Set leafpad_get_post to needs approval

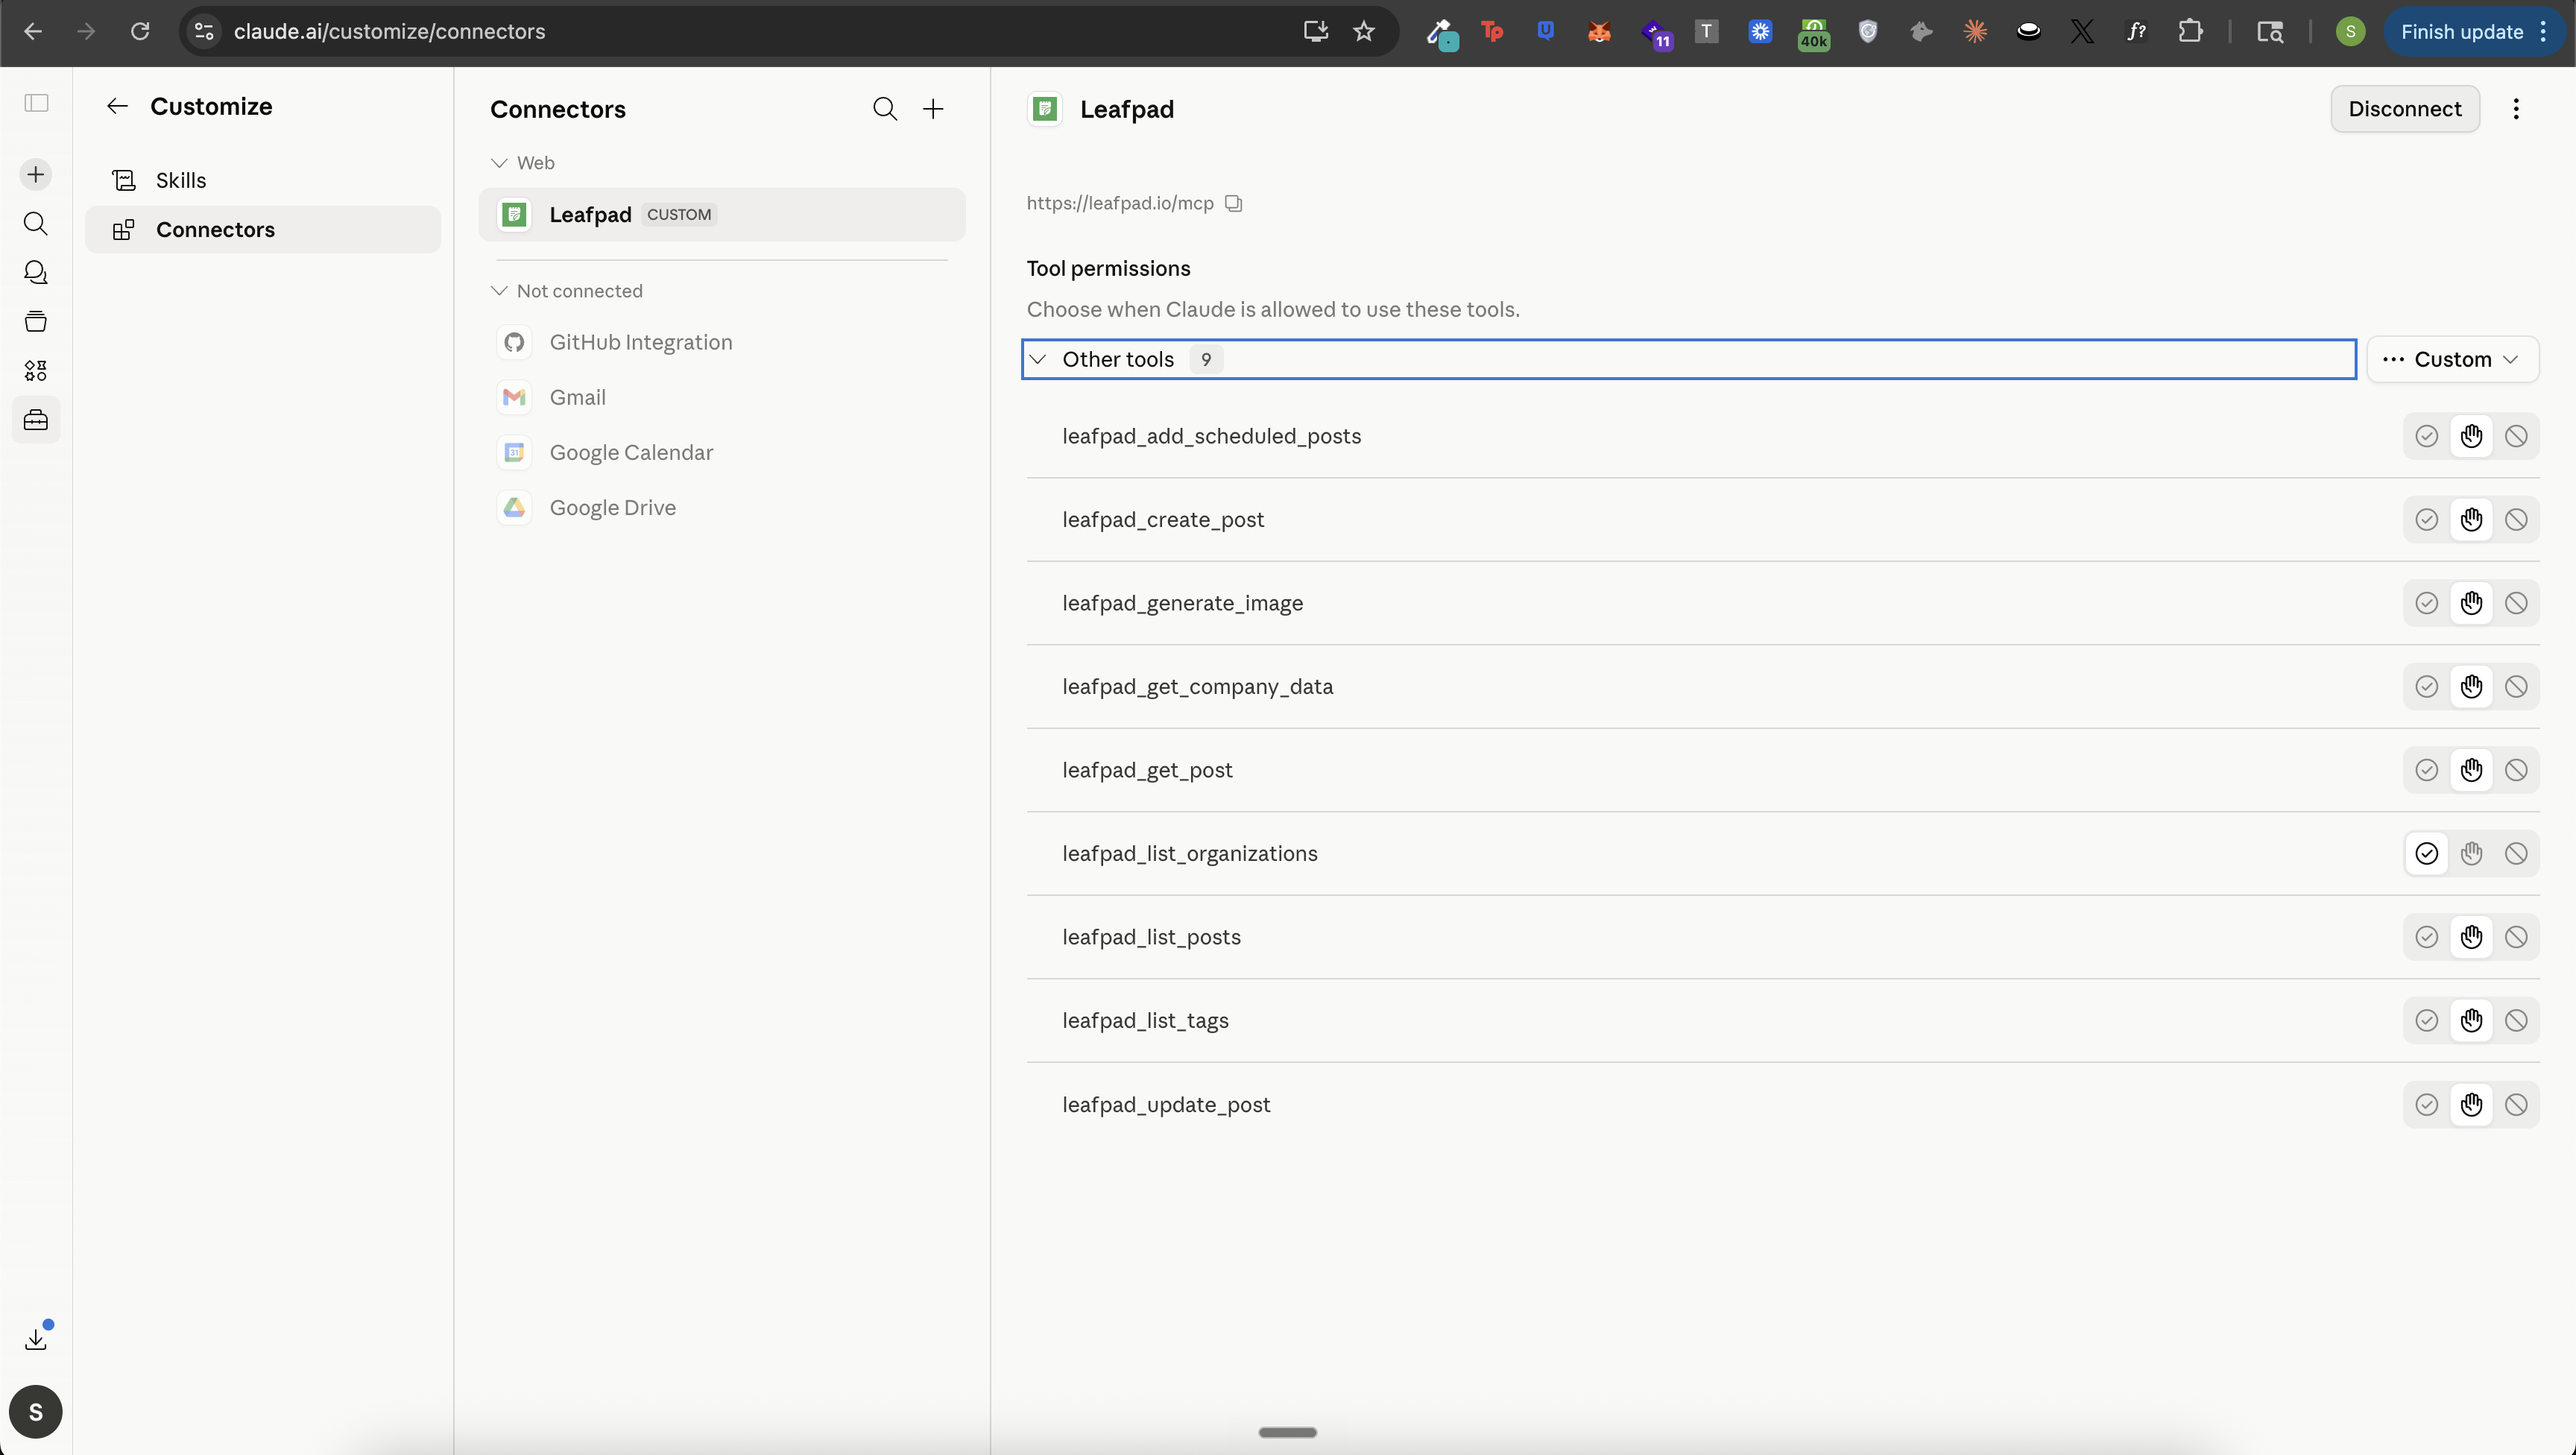click(2471, 770)
